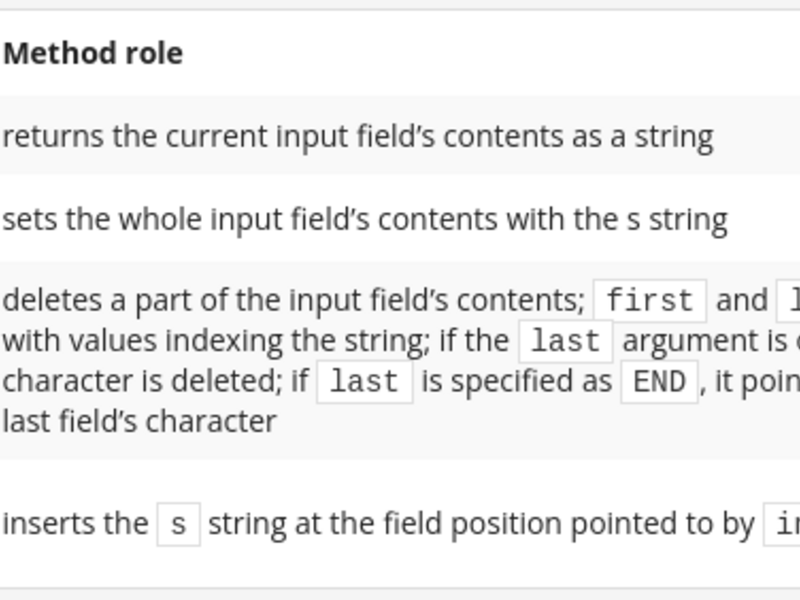Click the "first" inline code box
Image resolution: width=800 pixels, height=600 pixels.
(x=650, y=301)
